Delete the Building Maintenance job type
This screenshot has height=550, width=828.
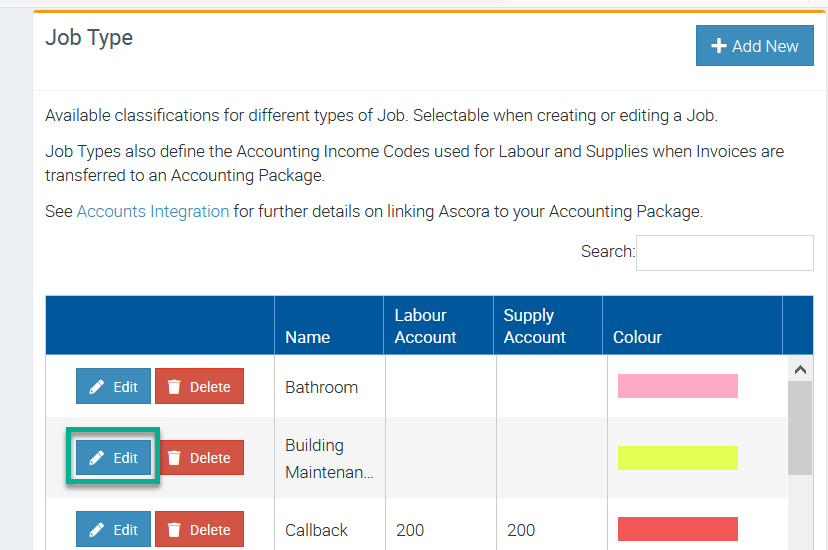[199, 458]
